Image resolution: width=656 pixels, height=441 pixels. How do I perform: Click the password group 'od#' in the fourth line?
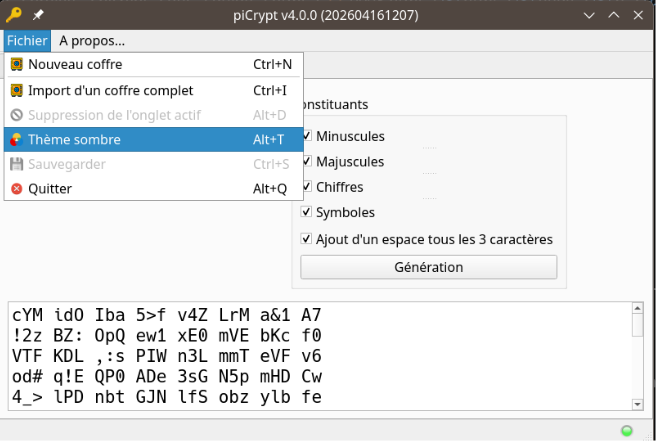tap(27, 377)
